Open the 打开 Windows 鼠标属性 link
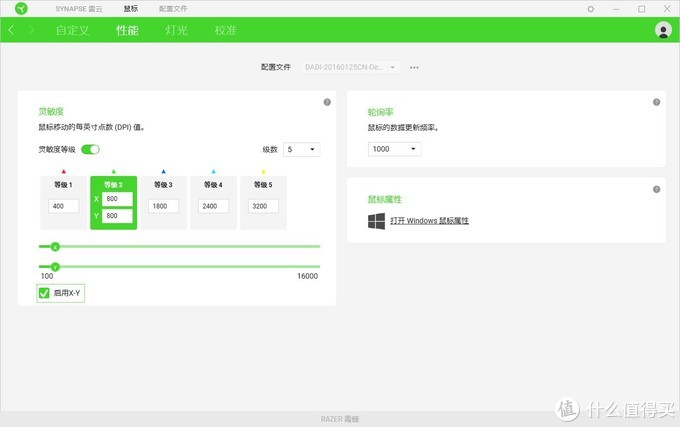This screenshot has width=680, height=427. pos(429,221)
